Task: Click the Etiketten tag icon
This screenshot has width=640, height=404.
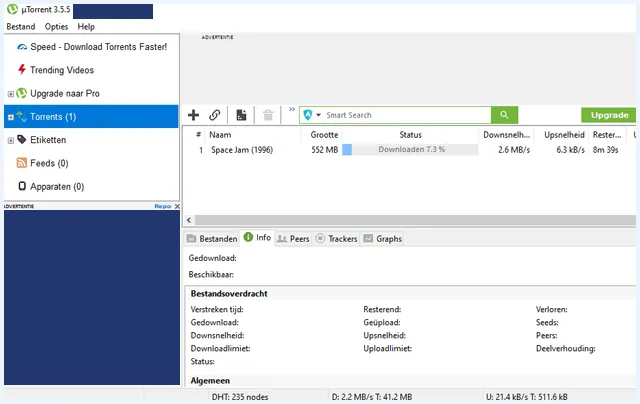Action: [22, 140]
